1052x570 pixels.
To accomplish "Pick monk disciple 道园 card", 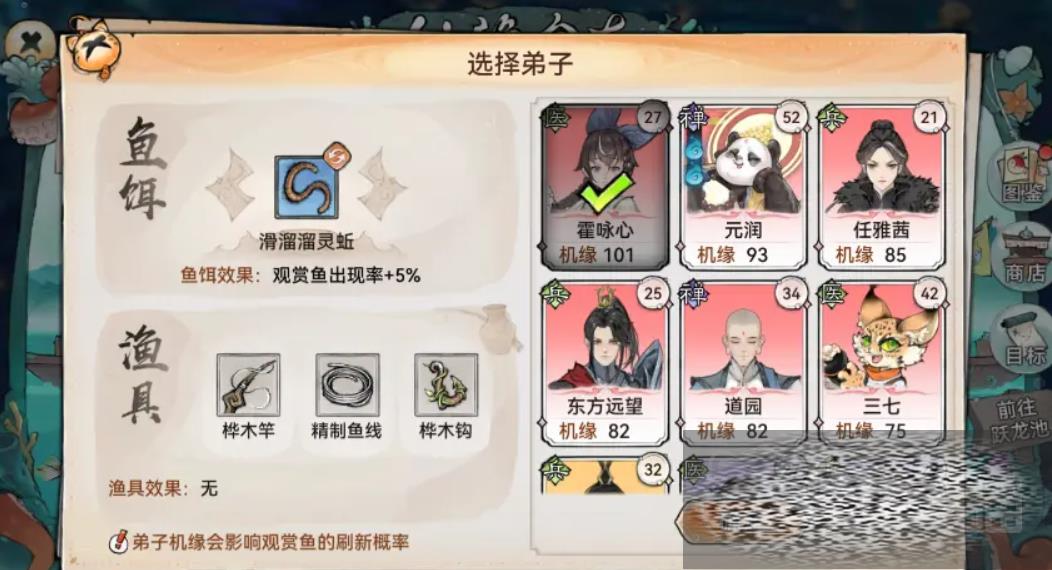I will 743,362.
